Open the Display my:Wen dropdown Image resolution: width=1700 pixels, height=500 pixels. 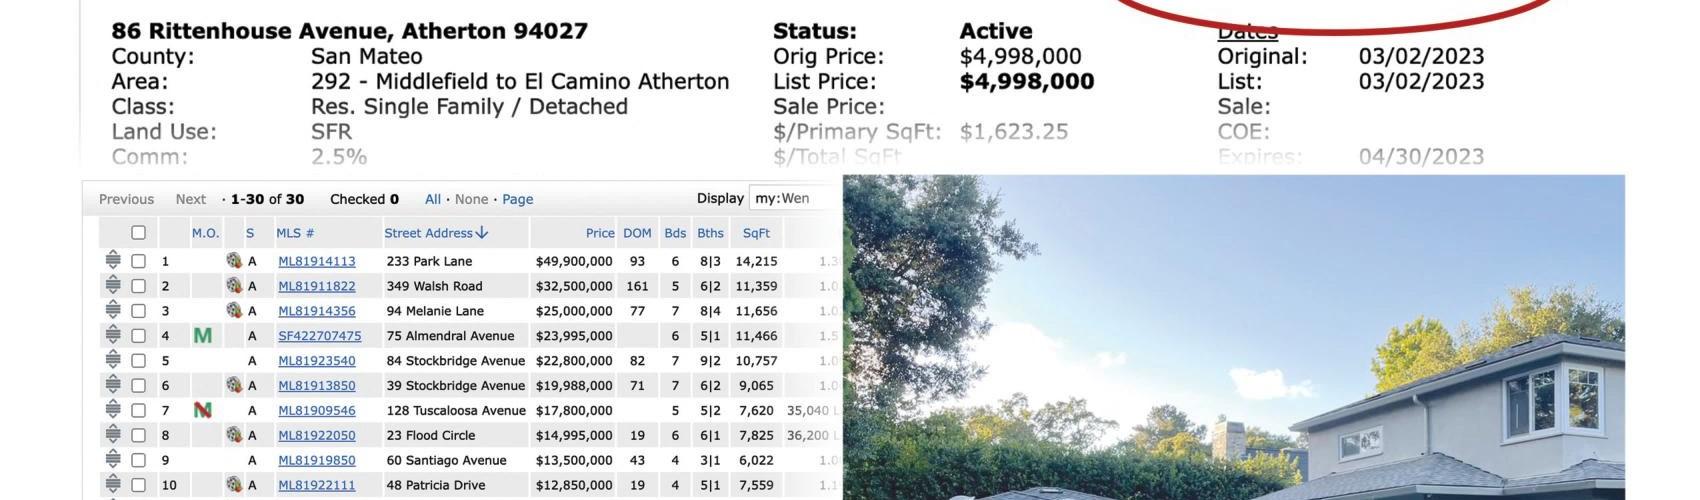(795, 198)
